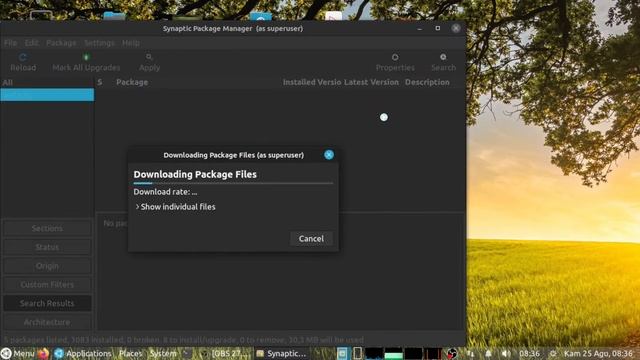Sort by Installed Version column
This screenshot has width=640, height=360.
312,82
